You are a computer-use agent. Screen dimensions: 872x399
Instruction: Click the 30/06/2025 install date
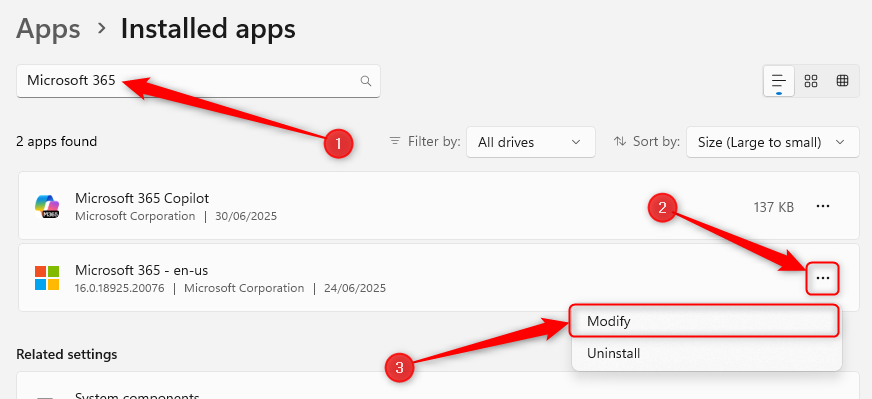pyautogui.click(x=246, y=216)
